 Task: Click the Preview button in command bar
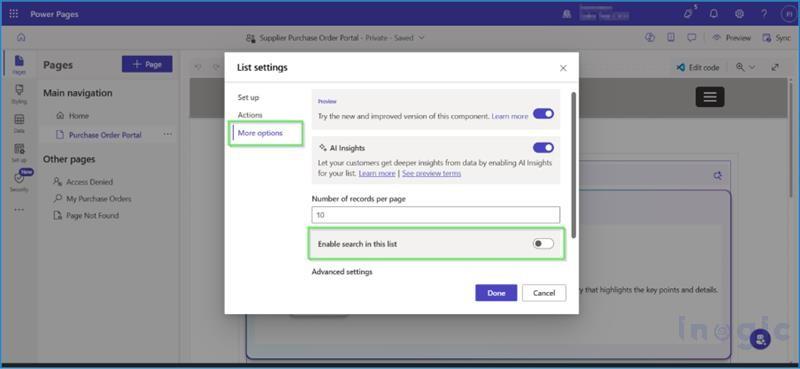[x=732, y=38]
